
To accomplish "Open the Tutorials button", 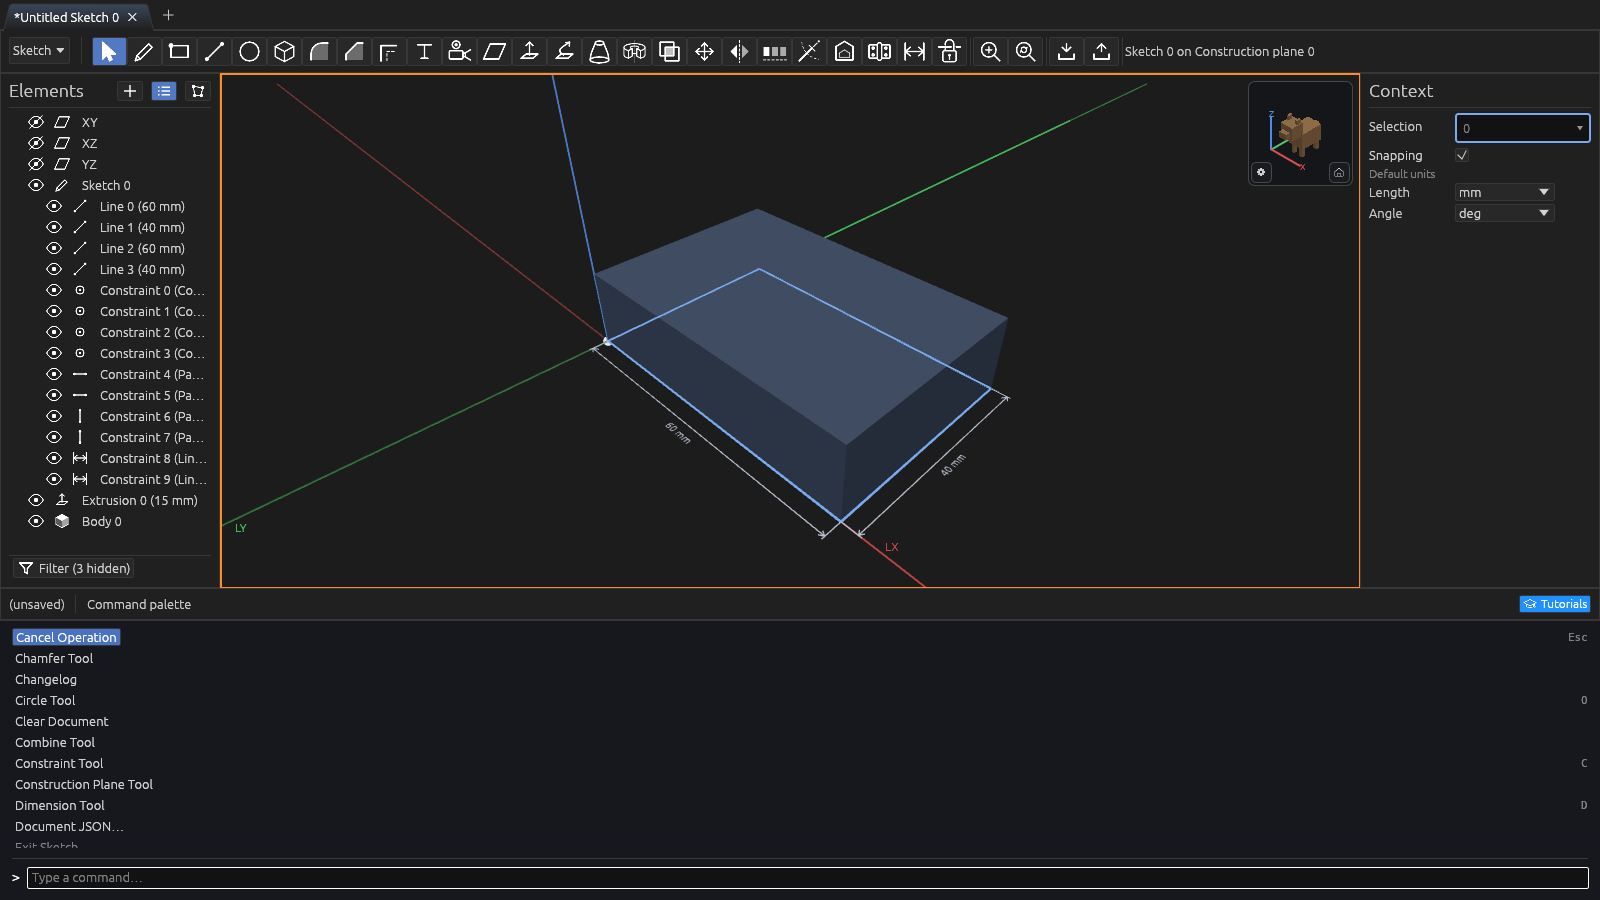I will click(1555, 604).
